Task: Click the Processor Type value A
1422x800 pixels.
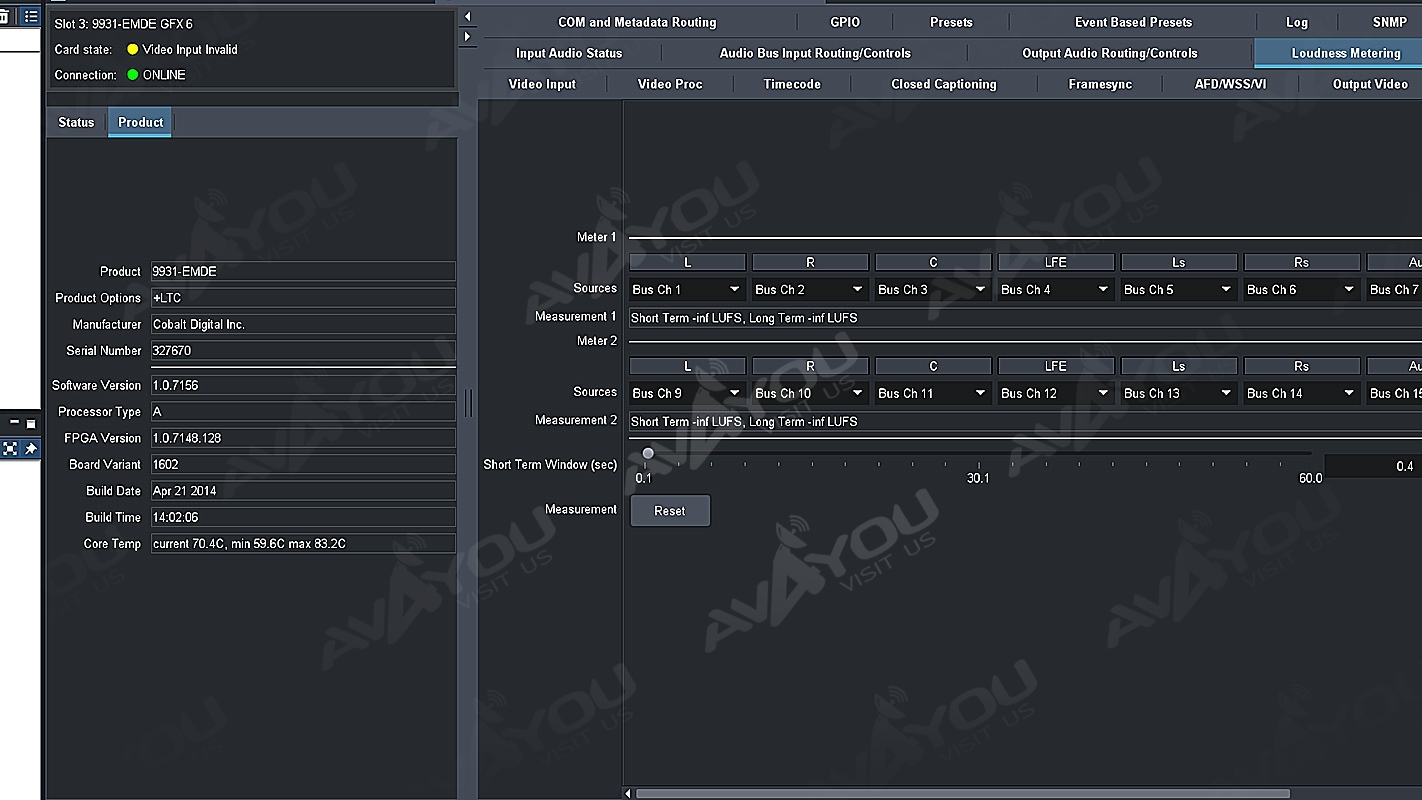Action: tap(303, 412)
